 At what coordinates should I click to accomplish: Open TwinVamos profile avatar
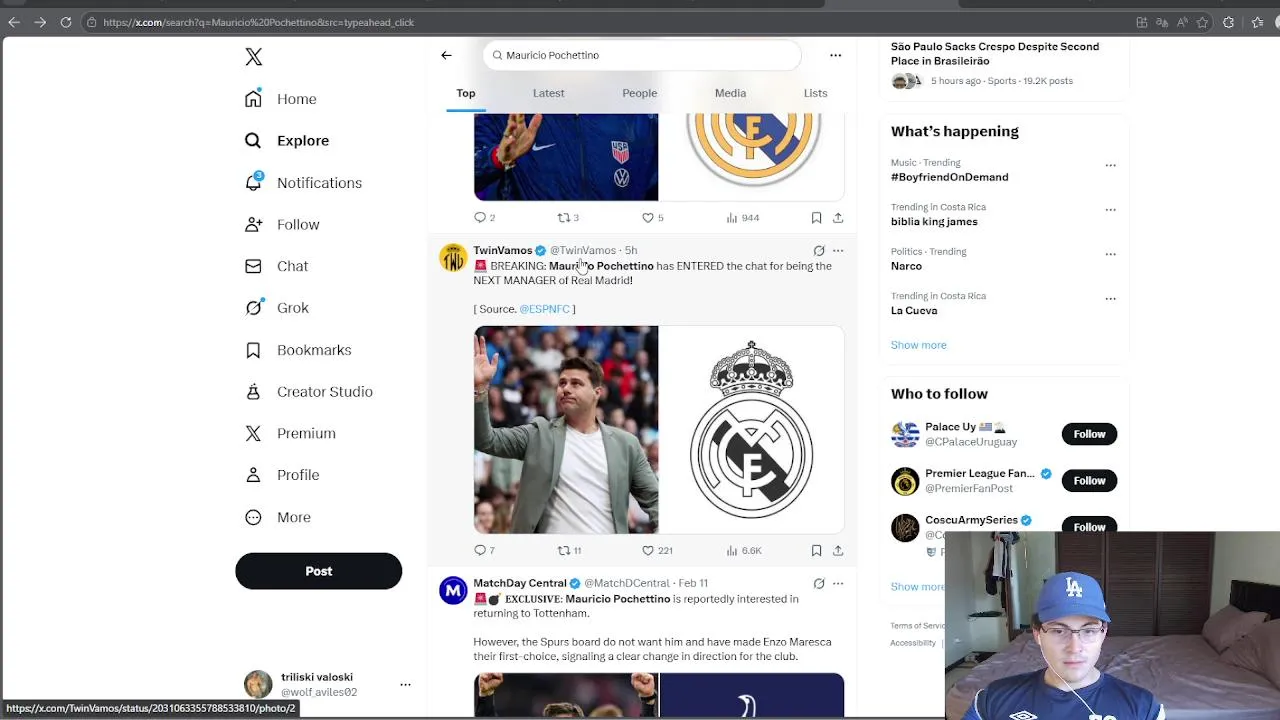[453, 258]
